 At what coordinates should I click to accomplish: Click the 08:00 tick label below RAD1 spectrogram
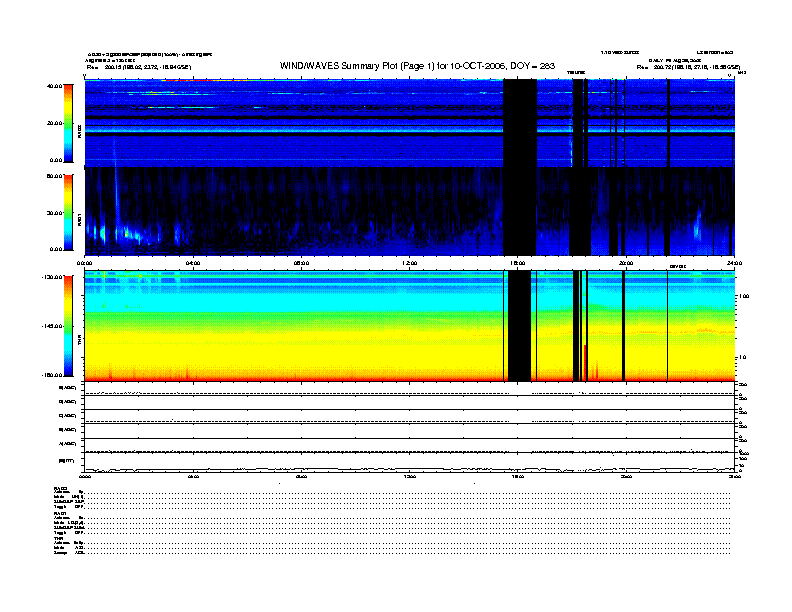(301, 263)
